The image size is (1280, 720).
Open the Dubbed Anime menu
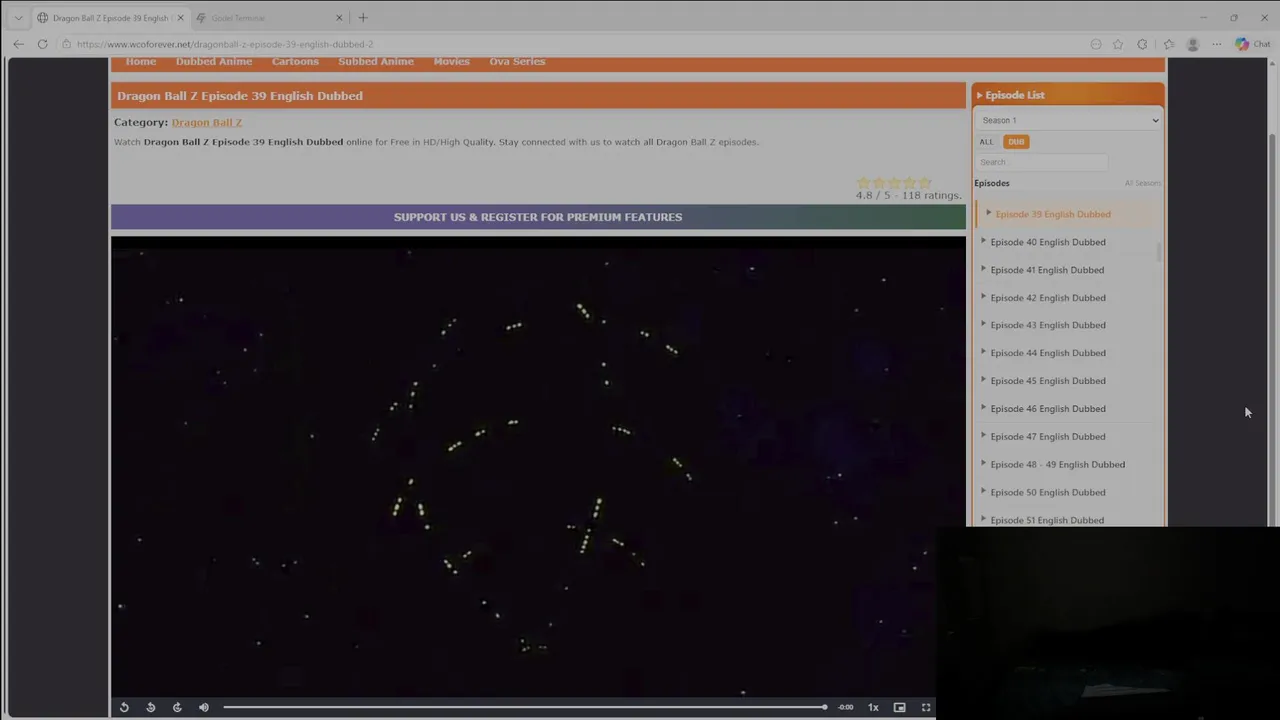tap(214, 61)
